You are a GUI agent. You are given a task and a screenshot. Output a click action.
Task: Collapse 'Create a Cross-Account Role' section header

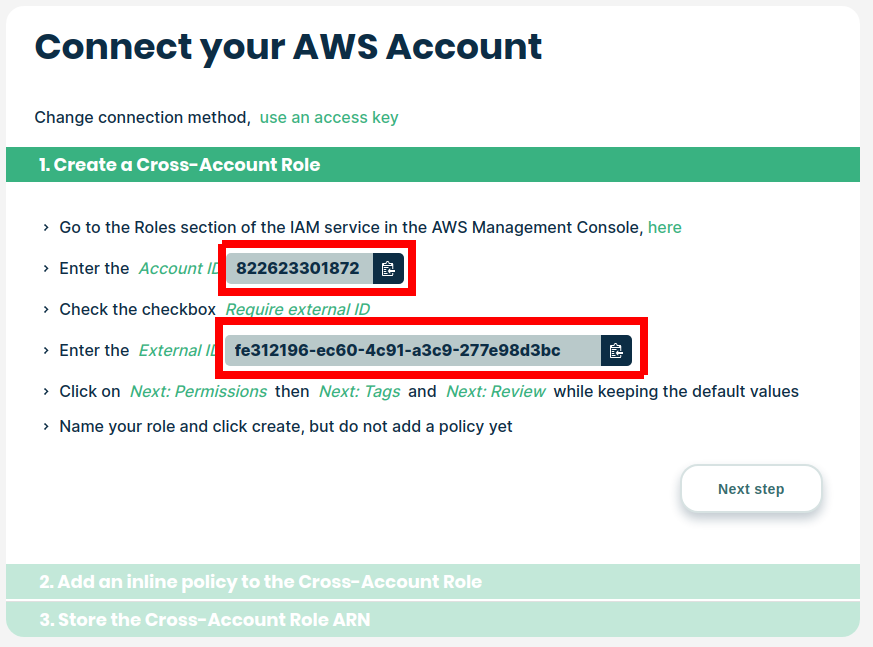click(x=180, y=164)
